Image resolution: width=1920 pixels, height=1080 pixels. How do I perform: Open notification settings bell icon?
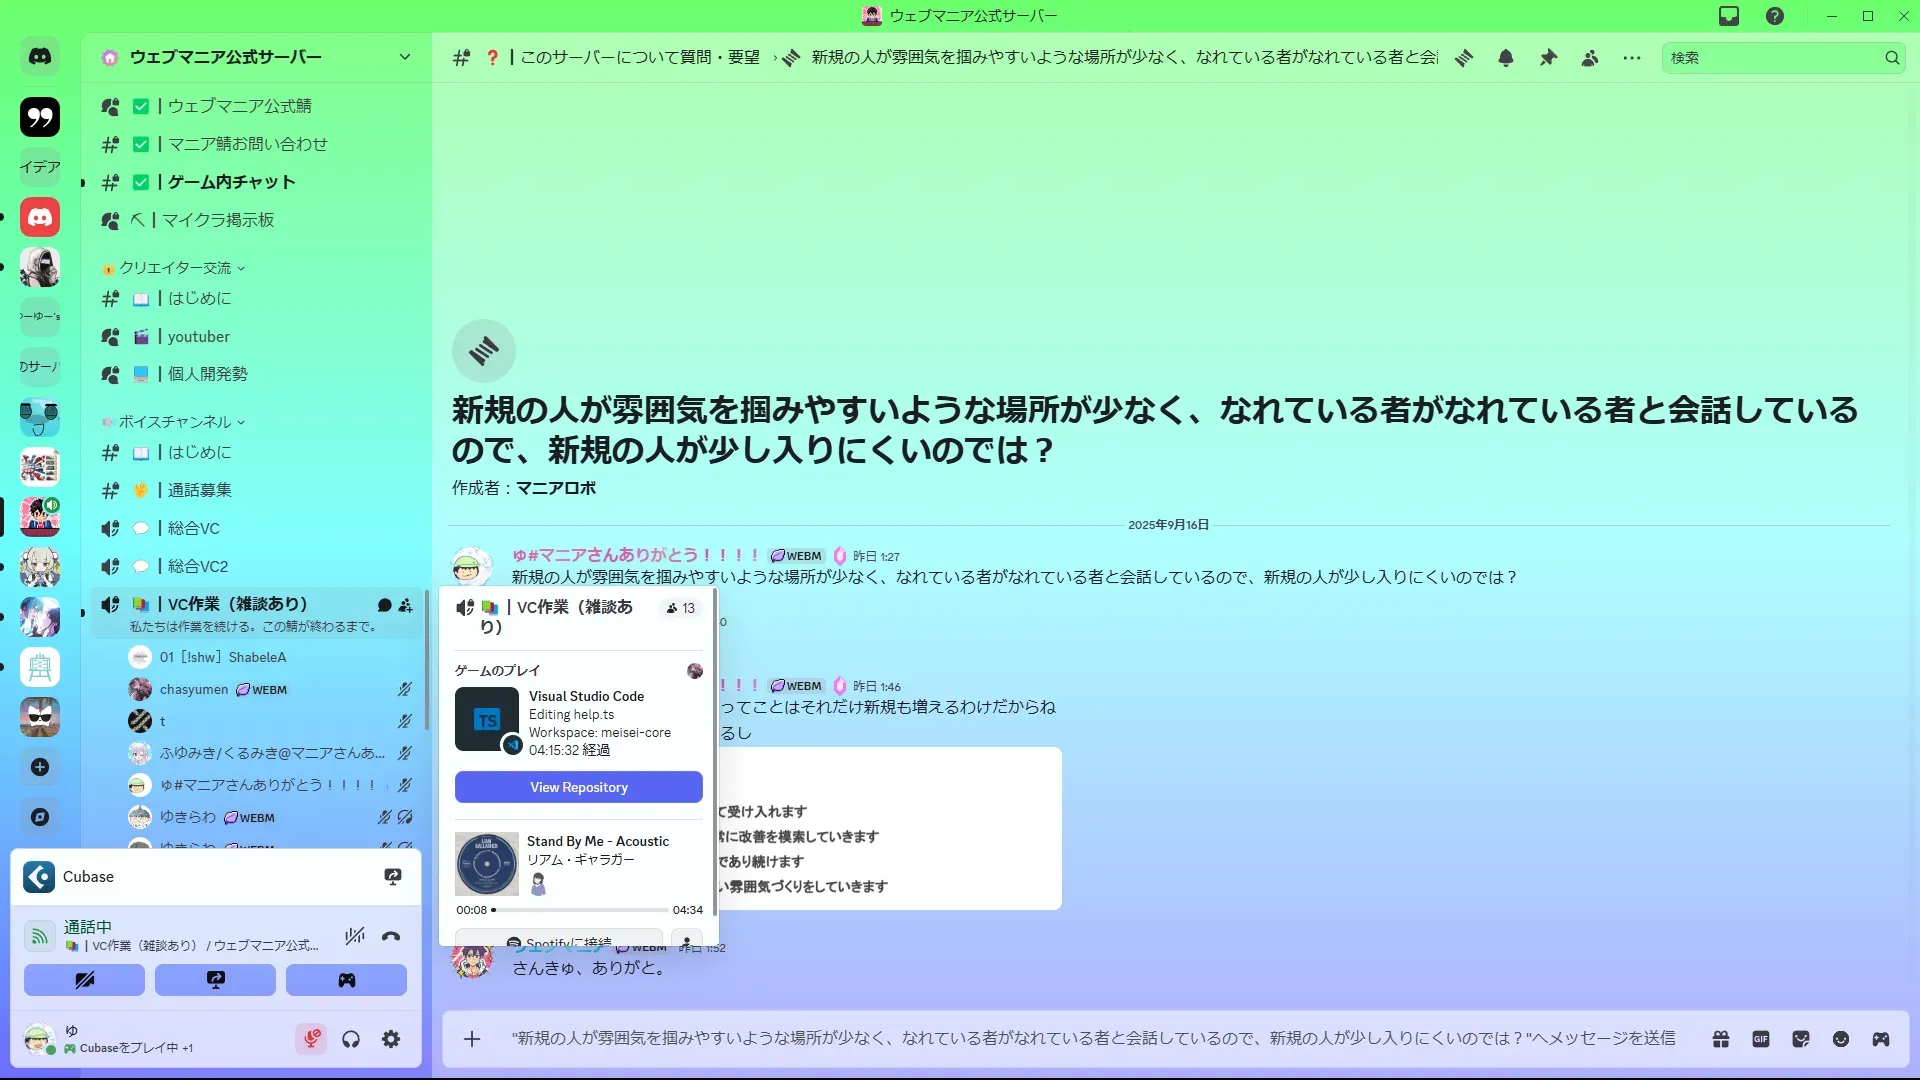(x=1506, y=58)
